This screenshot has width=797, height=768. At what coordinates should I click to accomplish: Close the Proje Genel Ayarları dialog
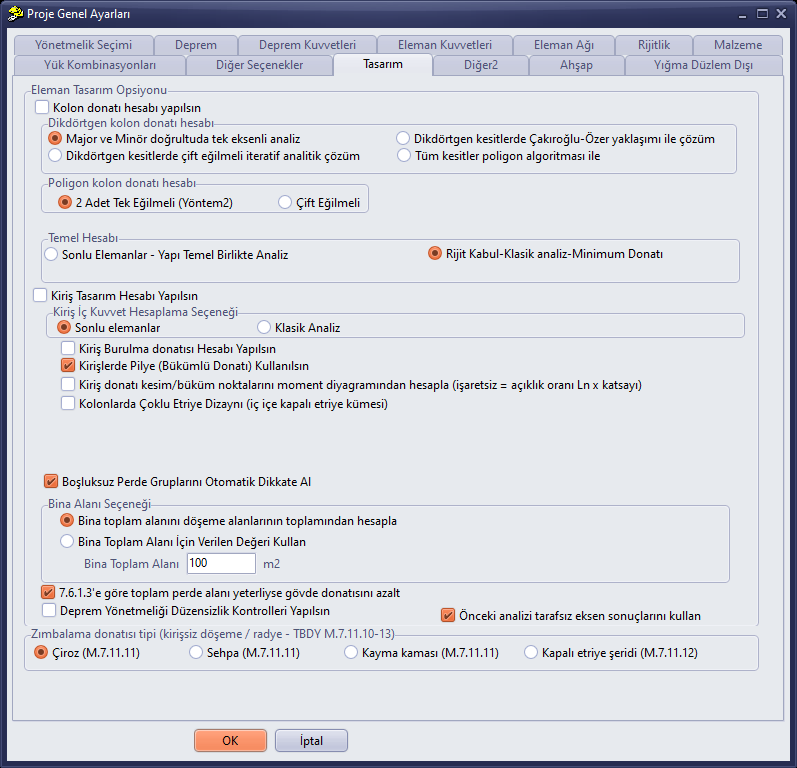point(781,14)
